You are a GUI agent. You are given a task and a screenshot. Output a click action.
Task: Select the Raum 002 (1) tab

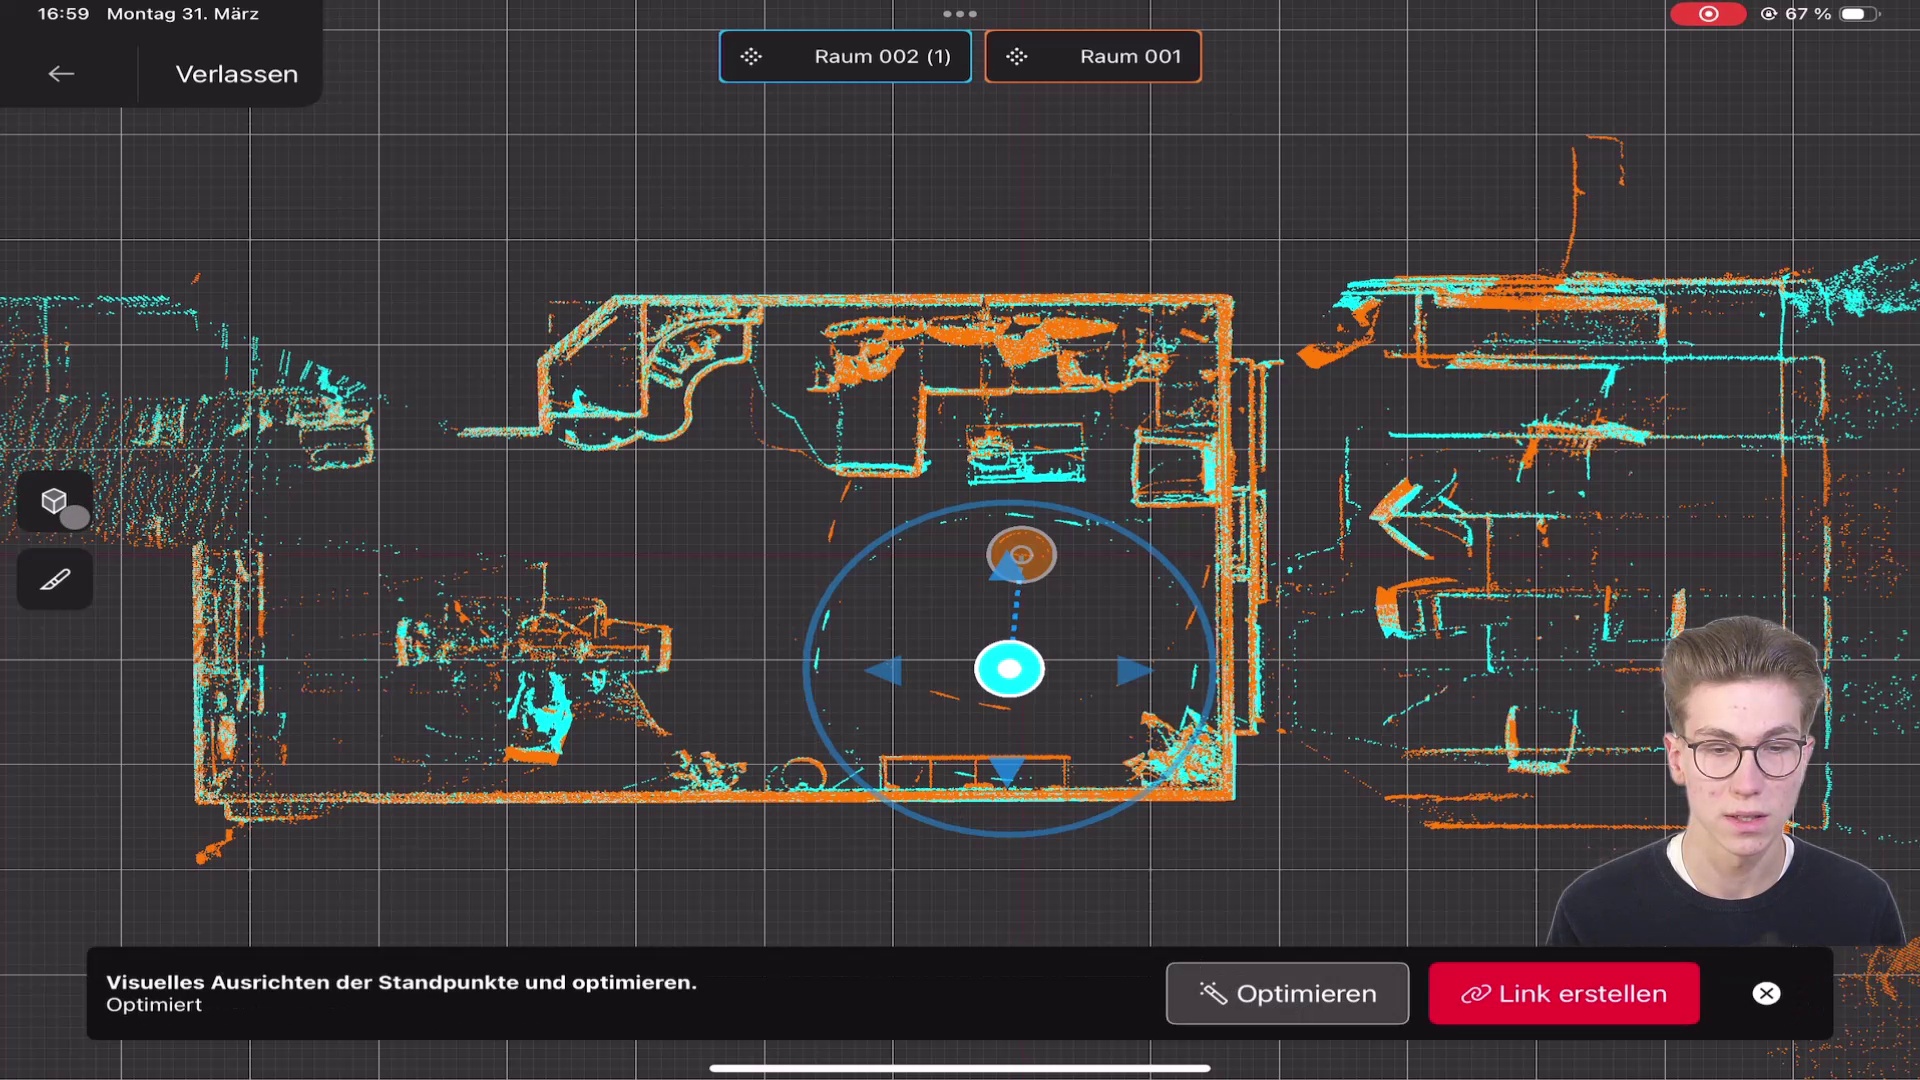pos(845,57)
